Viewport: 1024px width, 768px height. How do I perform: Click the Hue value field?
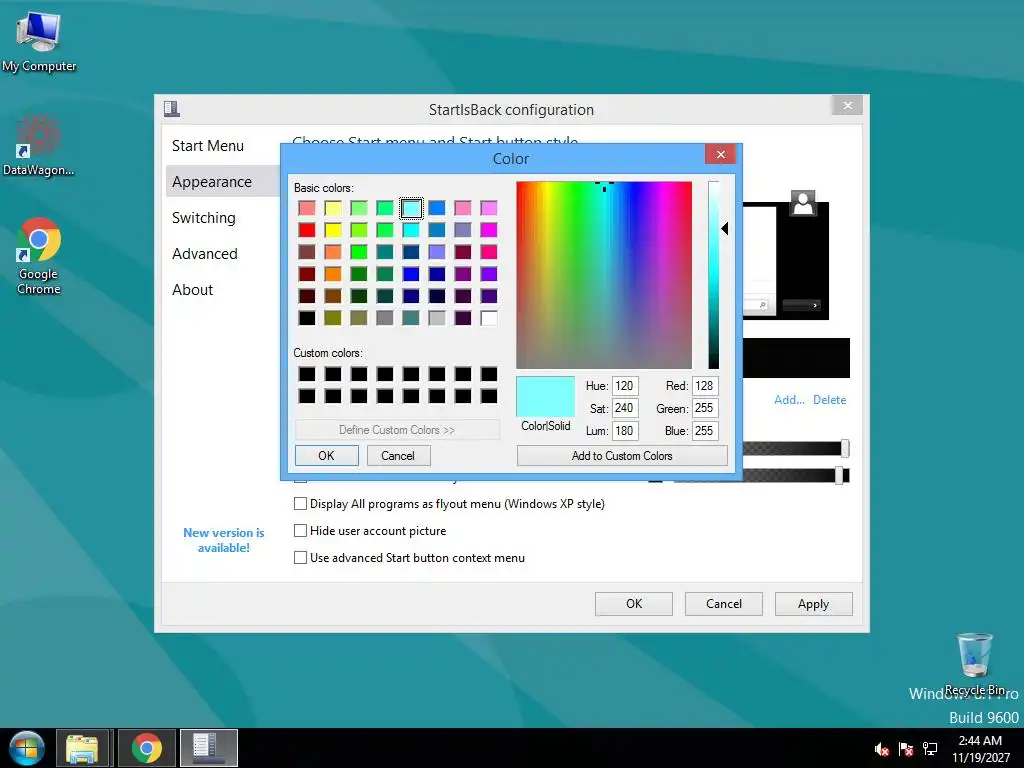pos(625,386)
